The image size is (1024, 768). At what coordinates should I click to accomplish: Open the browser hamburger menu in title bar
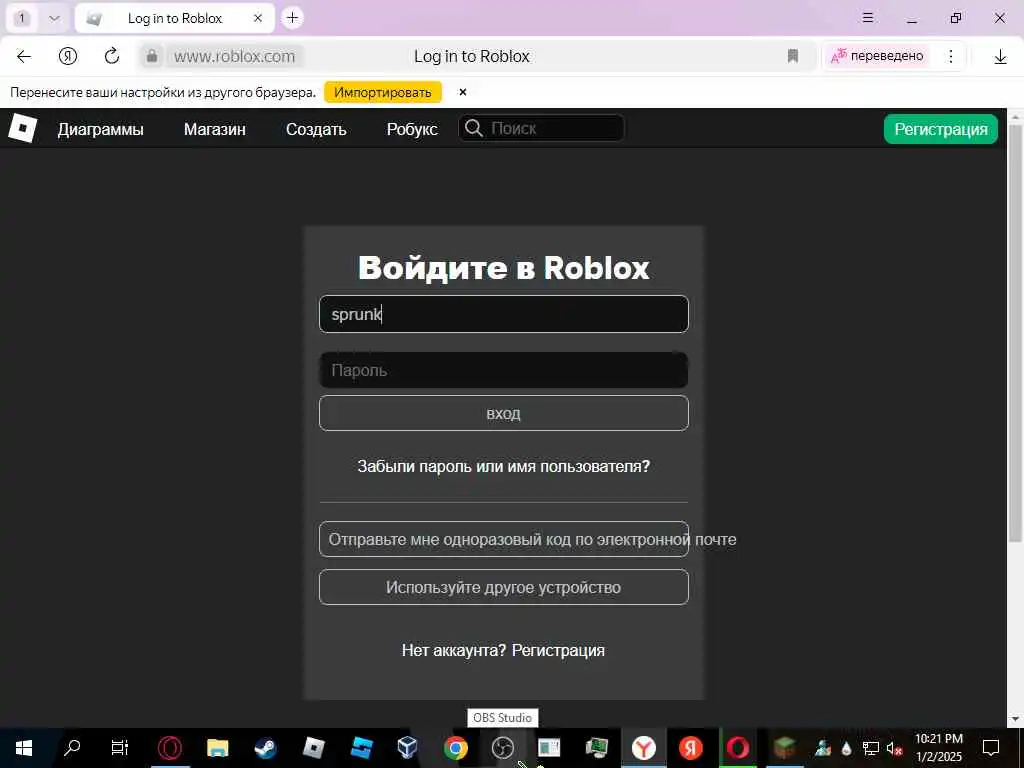tap(867, 18)
